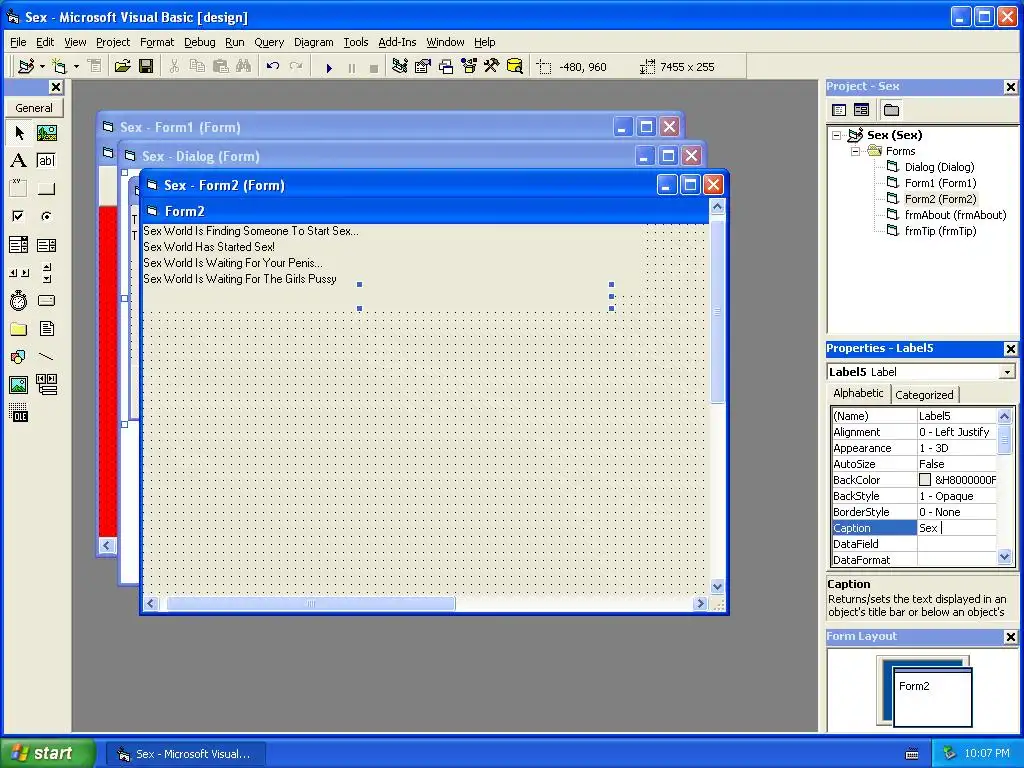Open the Add-Ins menu
Viewport: 1024px width, 768px height.
pyautogui.click(x=397, y=42)
